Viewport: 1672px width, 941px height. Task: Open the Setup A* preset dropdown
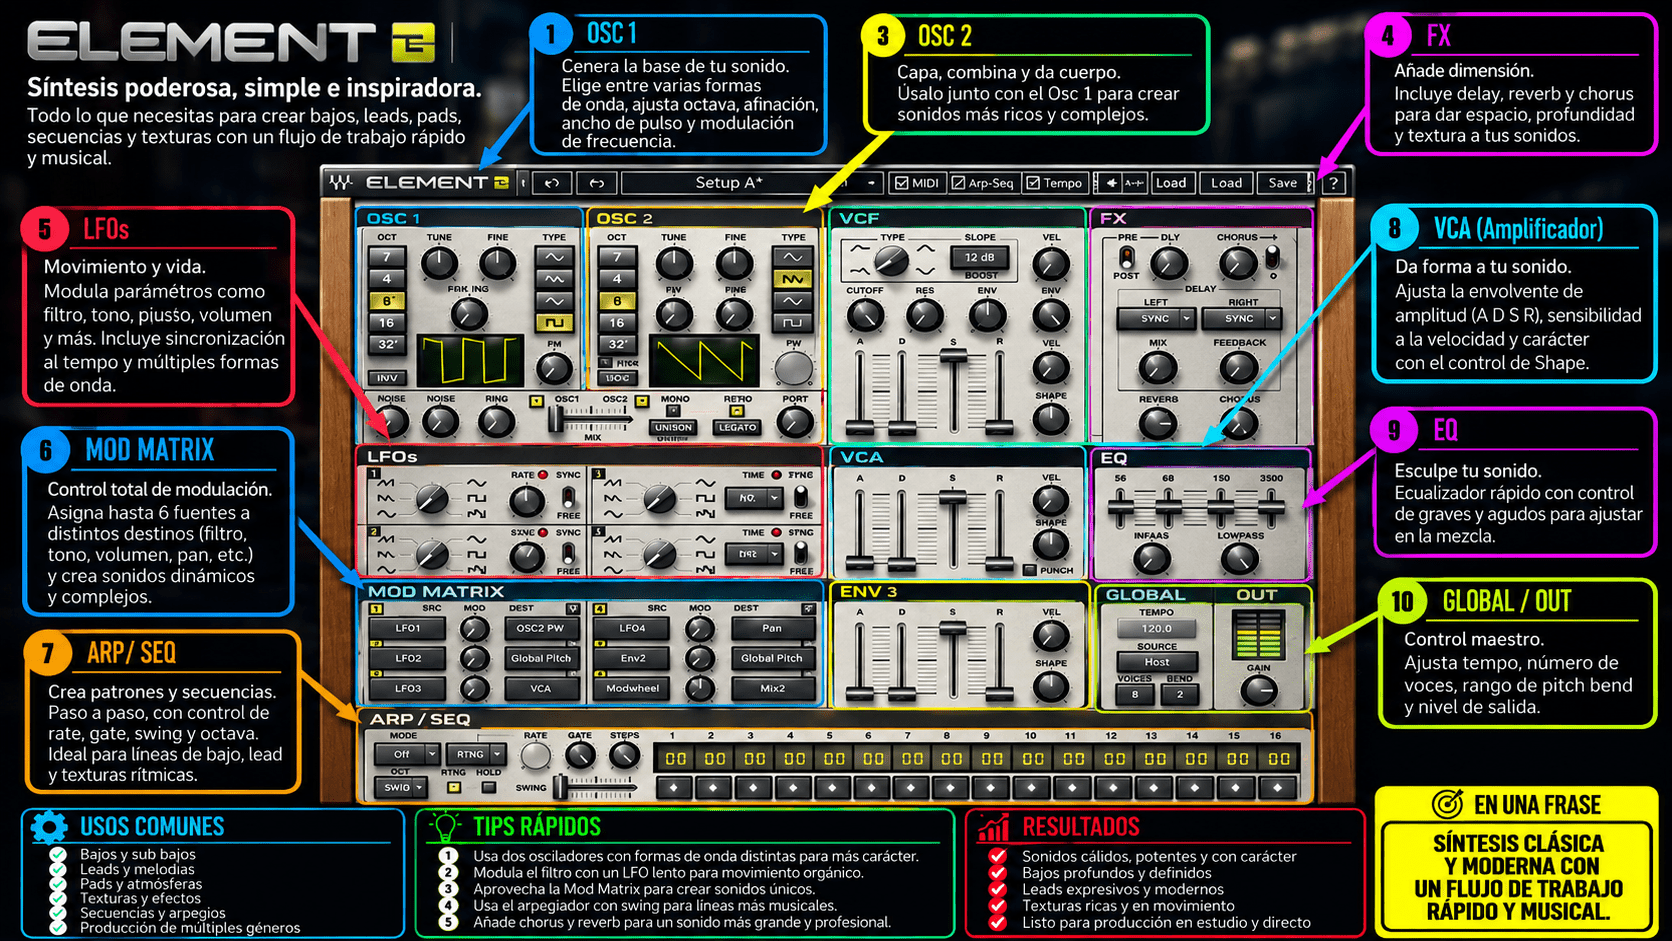752,183
